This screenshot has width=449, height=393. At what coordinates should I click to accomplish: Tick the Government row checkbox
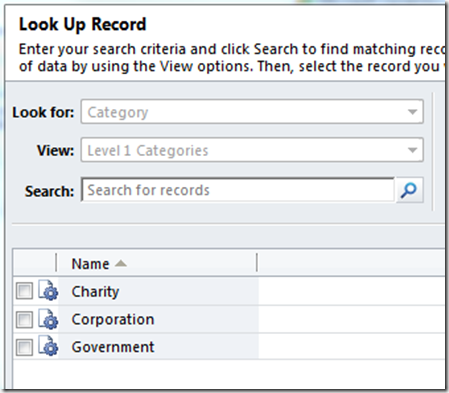(x=24, y=347)
